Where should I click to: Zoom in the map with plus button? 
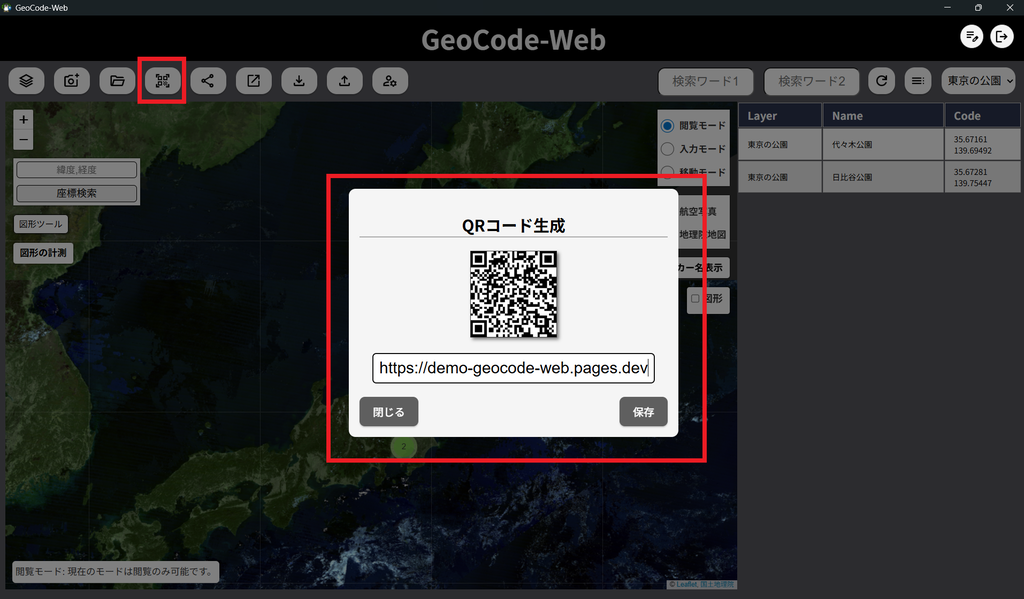(24, 120)
